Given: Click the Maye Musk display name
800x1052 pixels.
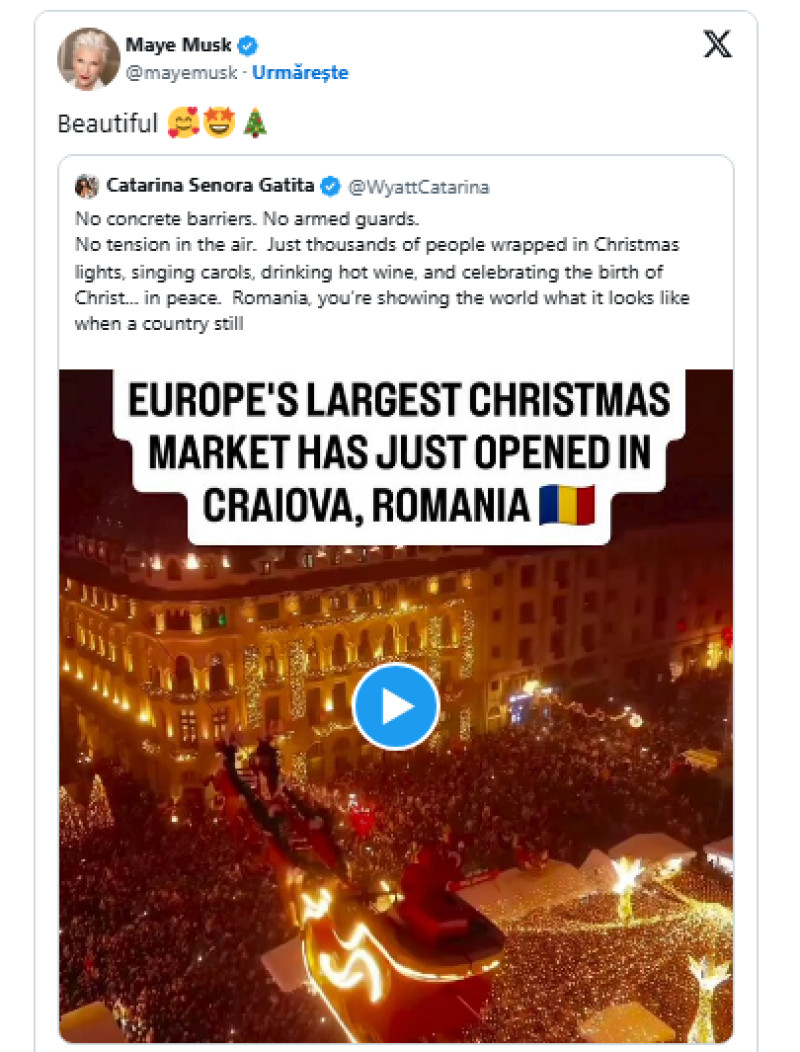Looking at the screenshot, I should pos(178,45).
